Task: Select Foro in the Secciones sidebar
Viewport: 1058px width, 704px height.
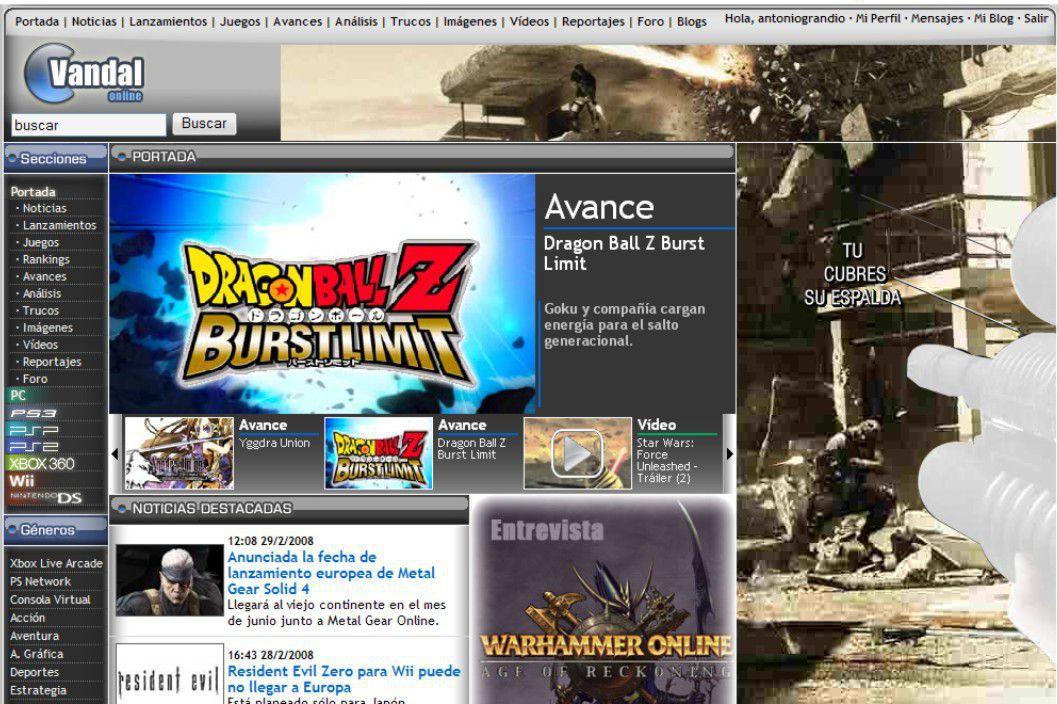Action: [x=35, y=379]
